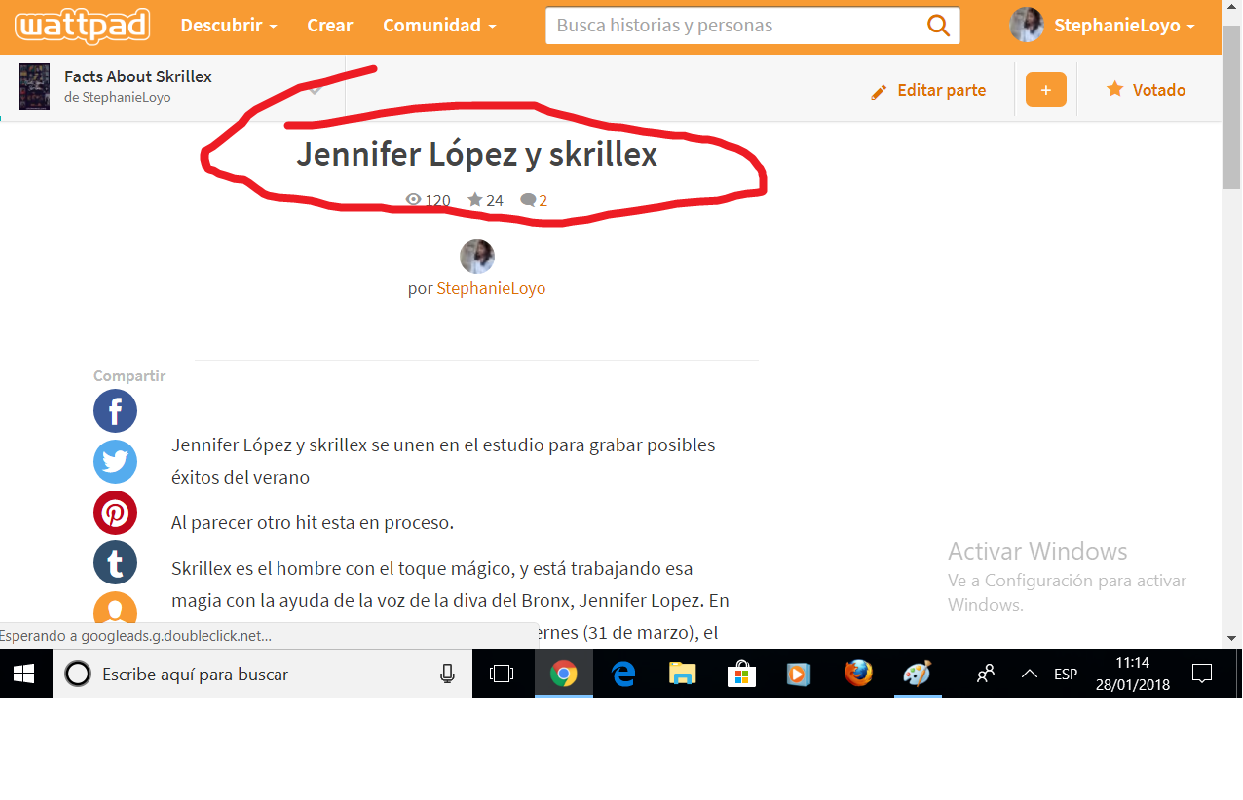Click the orange profile share icon
This screenshot has width=1243, height=800.
coord(115,608)
